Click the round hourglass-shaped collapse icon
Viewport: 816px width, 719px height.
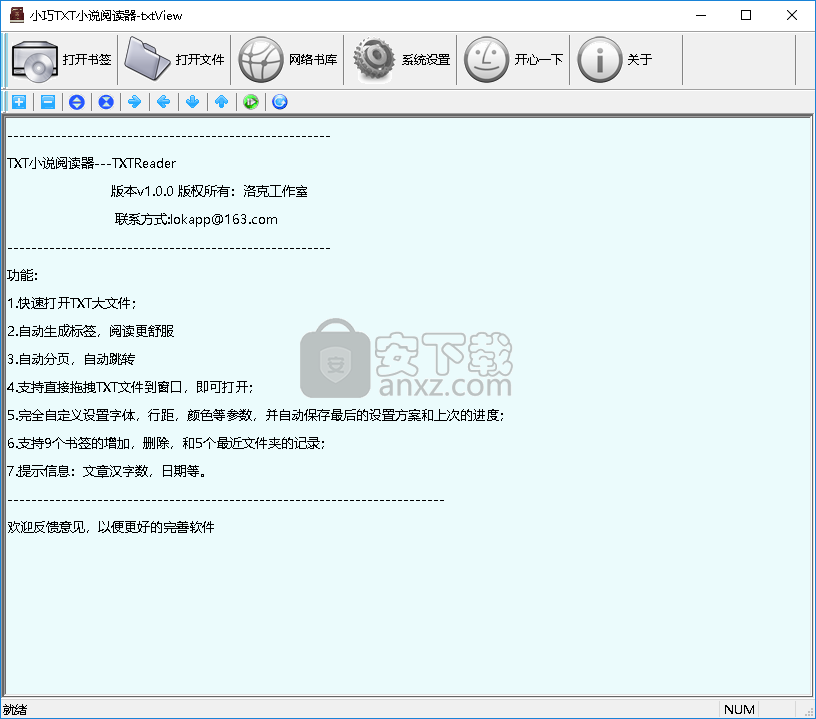[x=106, y=101]
